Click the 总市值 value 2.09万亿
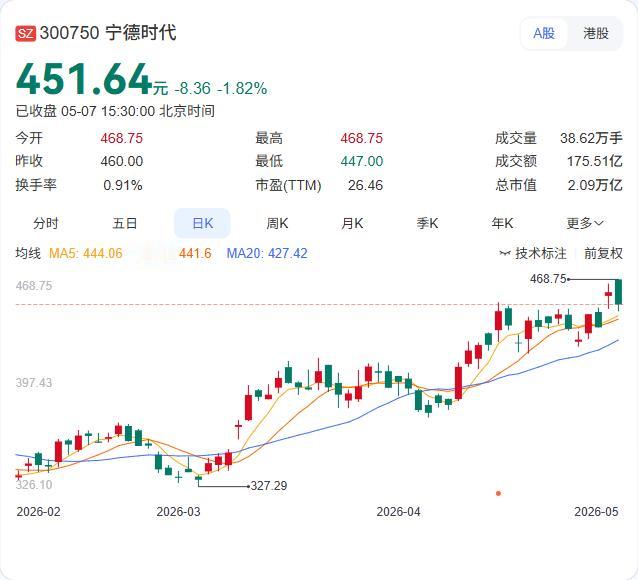 click(x=595, y=185)
